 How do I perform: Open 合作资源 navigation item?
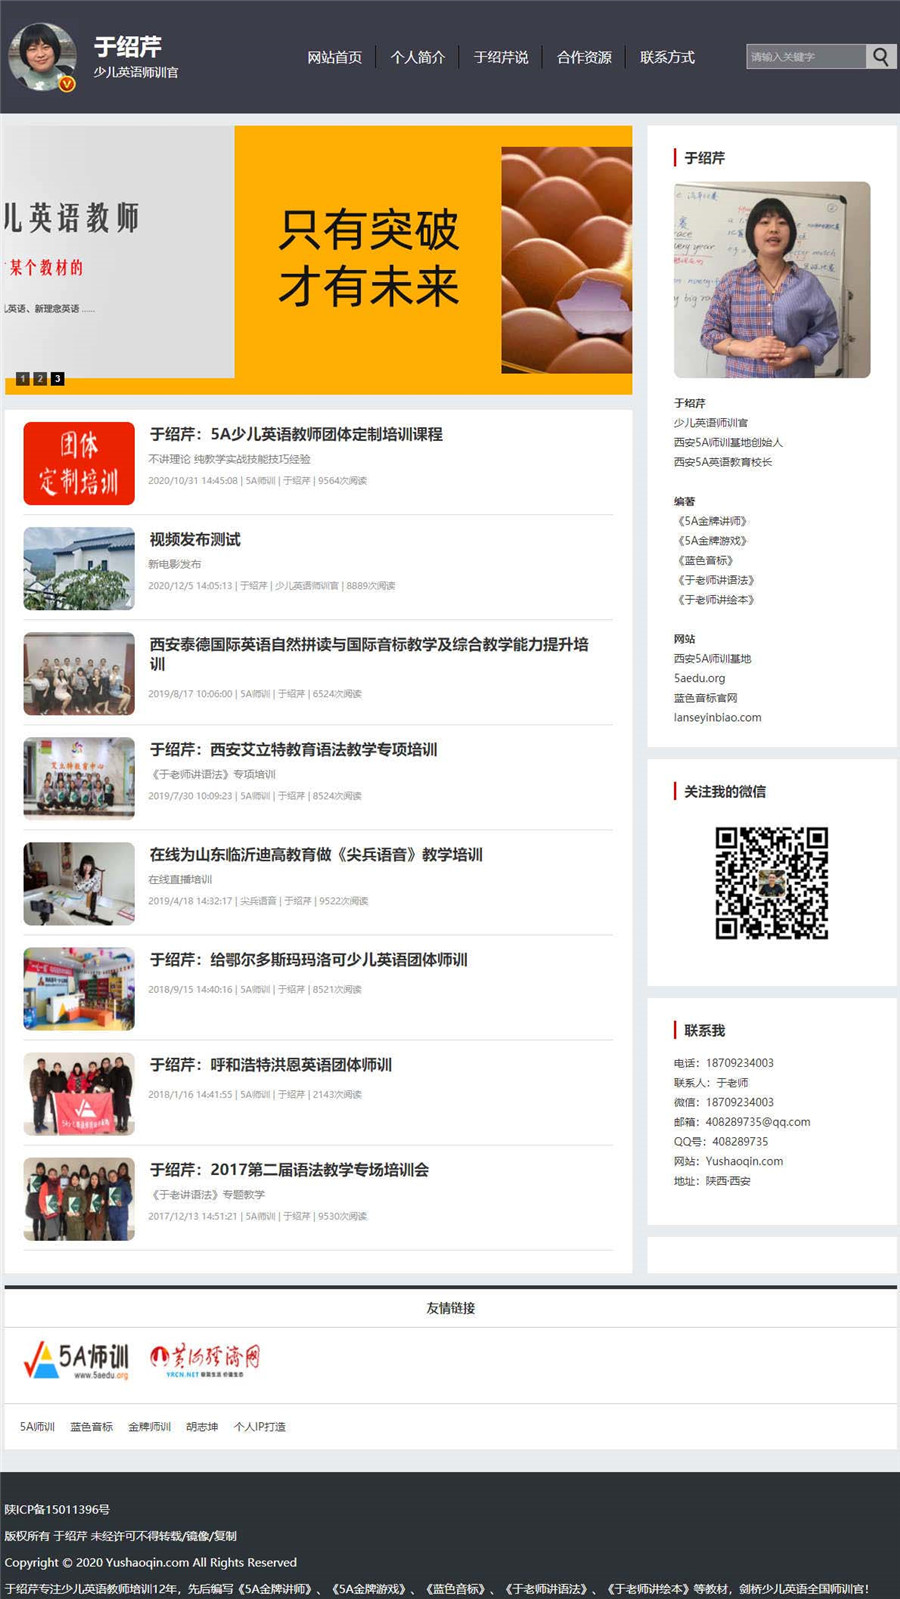[x=584, y=57]
